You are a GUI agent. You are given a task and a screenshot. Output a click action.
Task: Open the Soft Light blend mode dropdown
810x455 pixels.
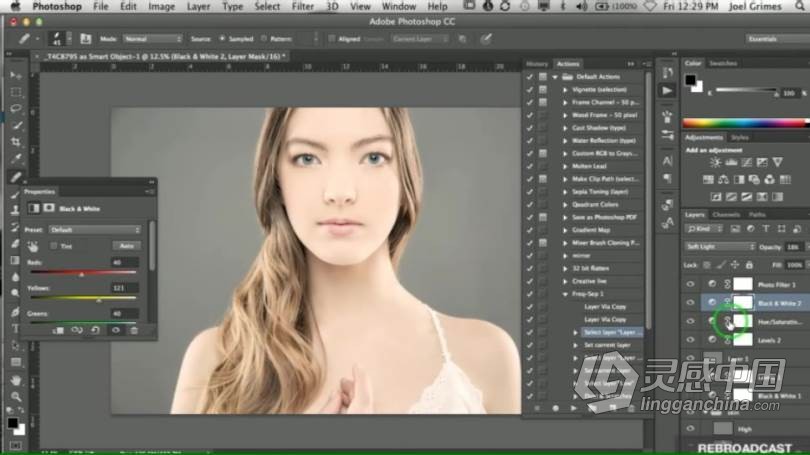(x=720, y=247)
